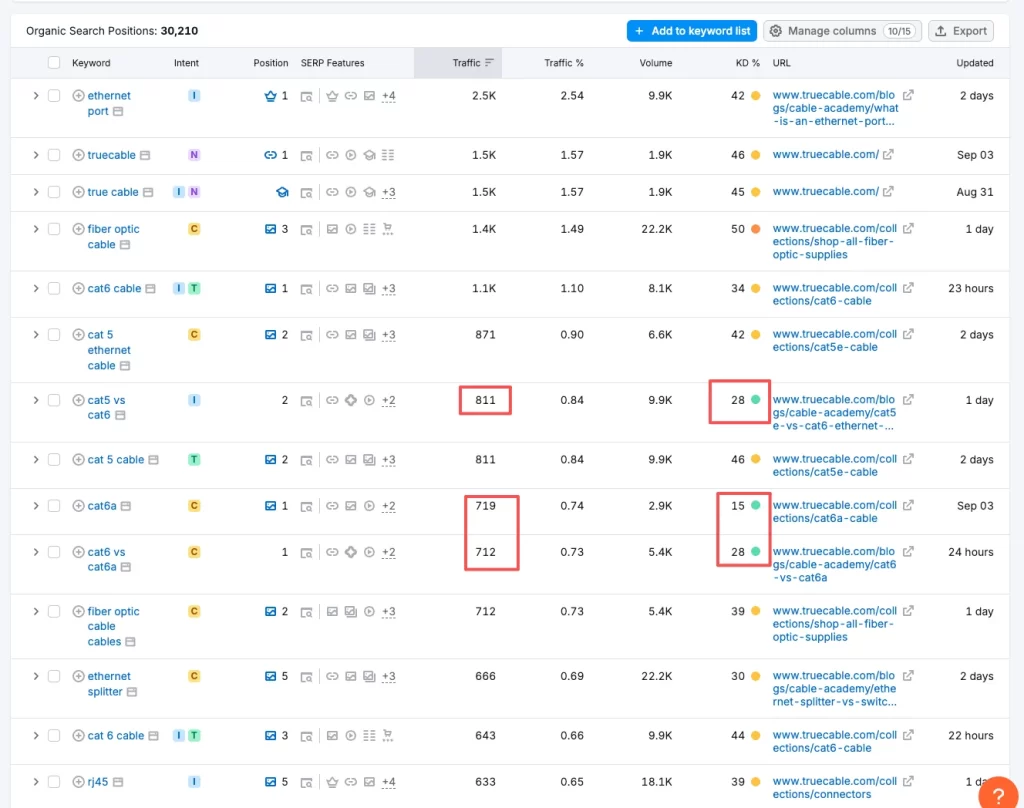Open external link icon for ethernet-port URL
1024x808 pixels.
(x=908, y=95)
